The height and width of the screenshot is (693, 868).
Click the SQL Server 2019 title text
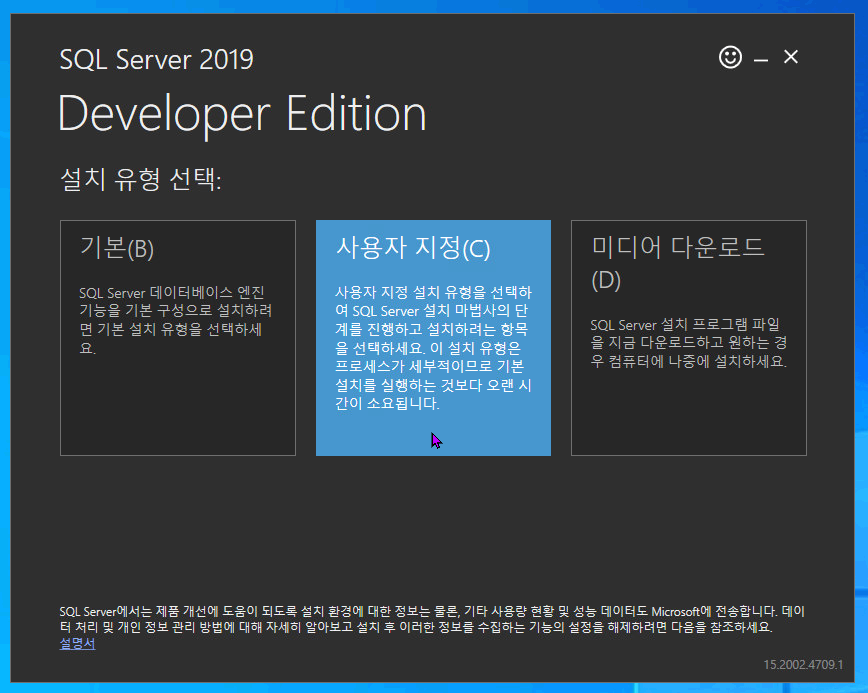point(156,59)
